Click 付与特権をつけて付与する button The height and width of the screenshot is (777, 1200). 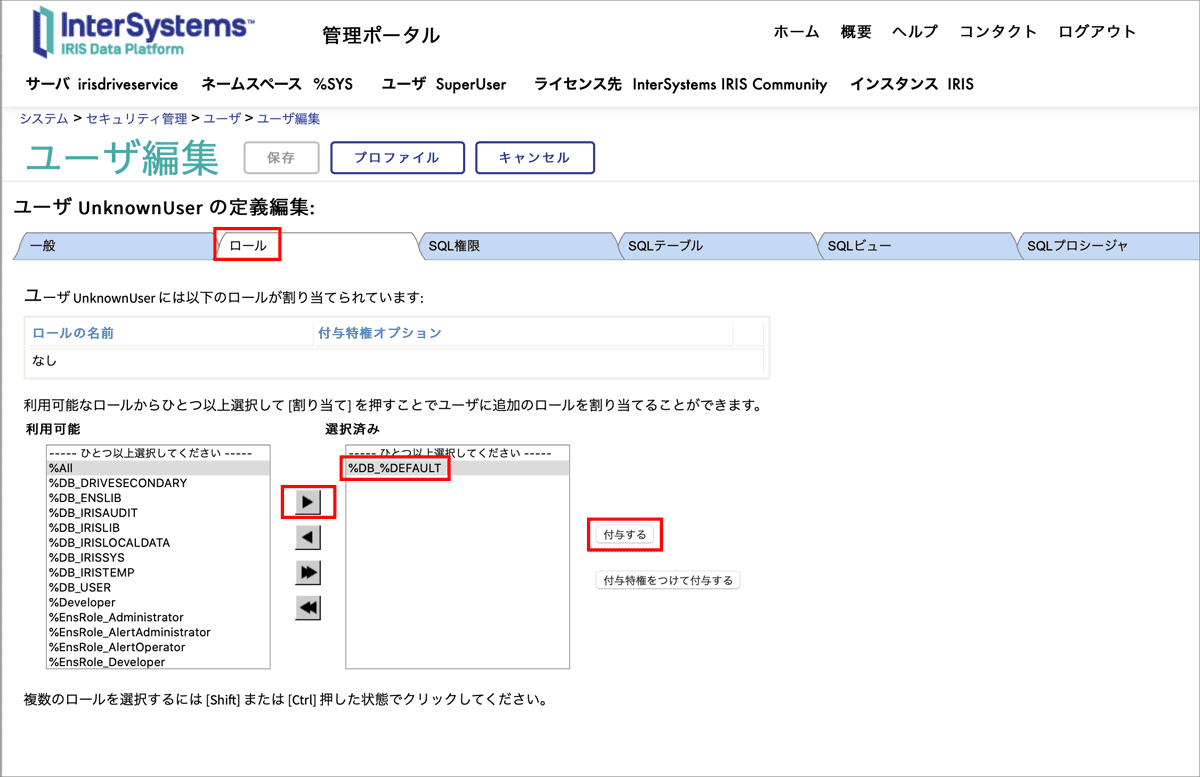(x=667, y=580)
